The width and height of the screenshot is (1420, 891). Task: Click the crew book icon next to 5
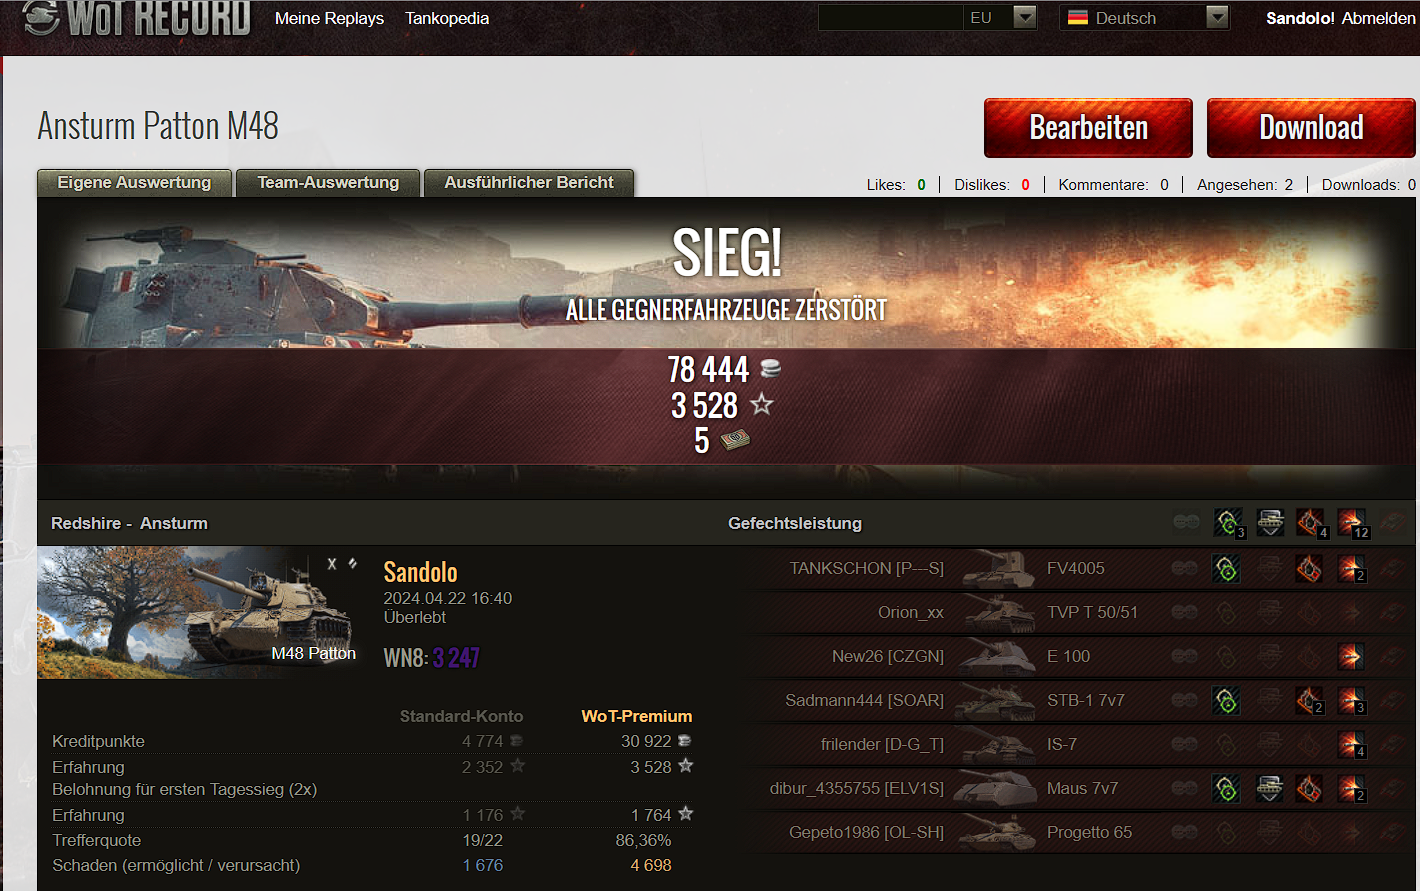736,440
